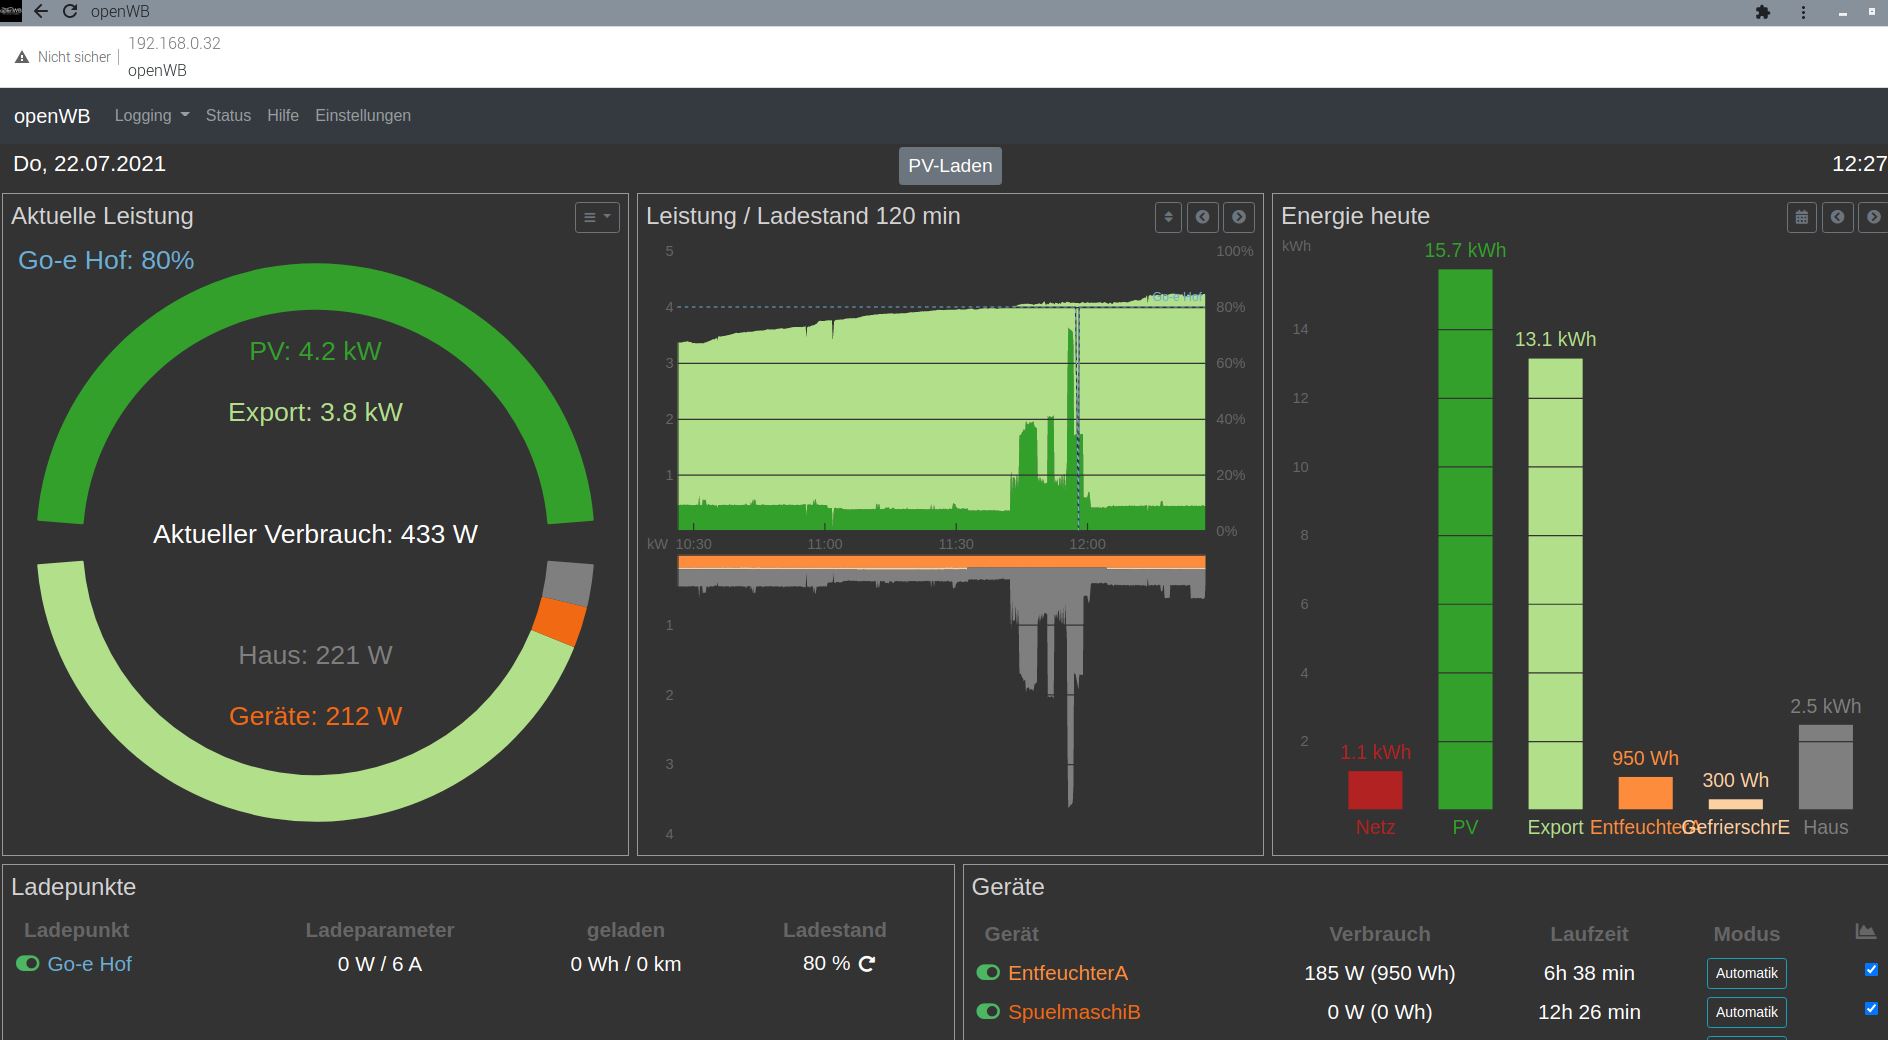Open Einstellungen in the navigation bar
The width and height of the screenshot is (1888, 1040).
coord(363,116)
